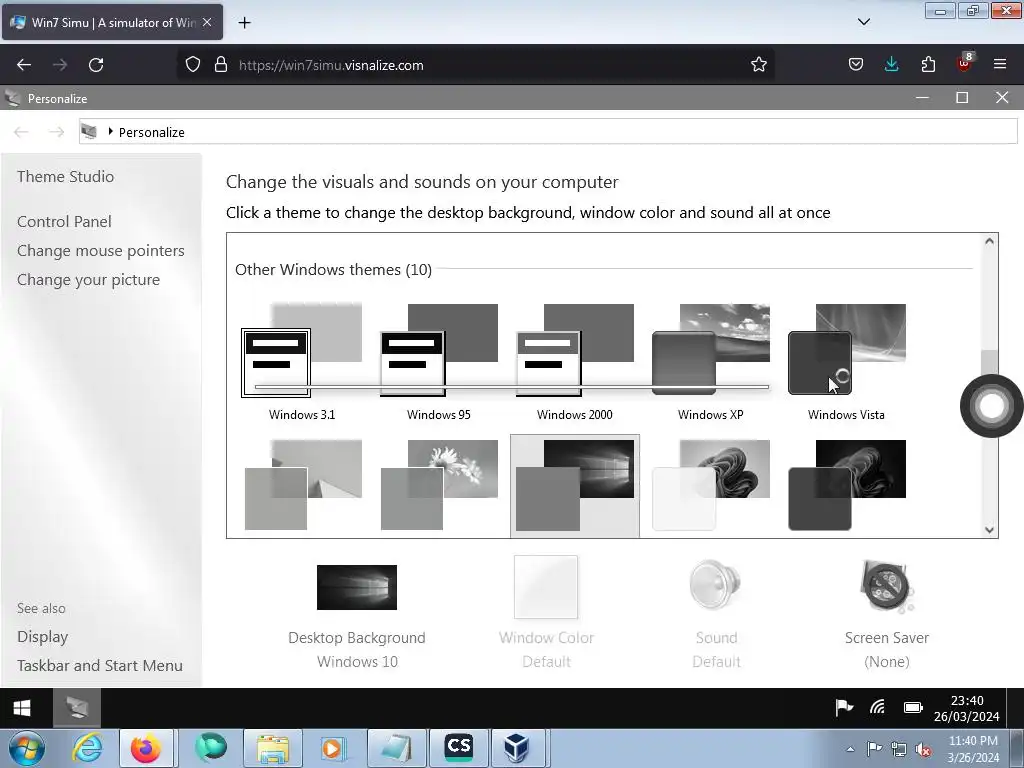Open VirtualBox from host taskbar
Screen dimensions: 1024x768
coord(517,748)
